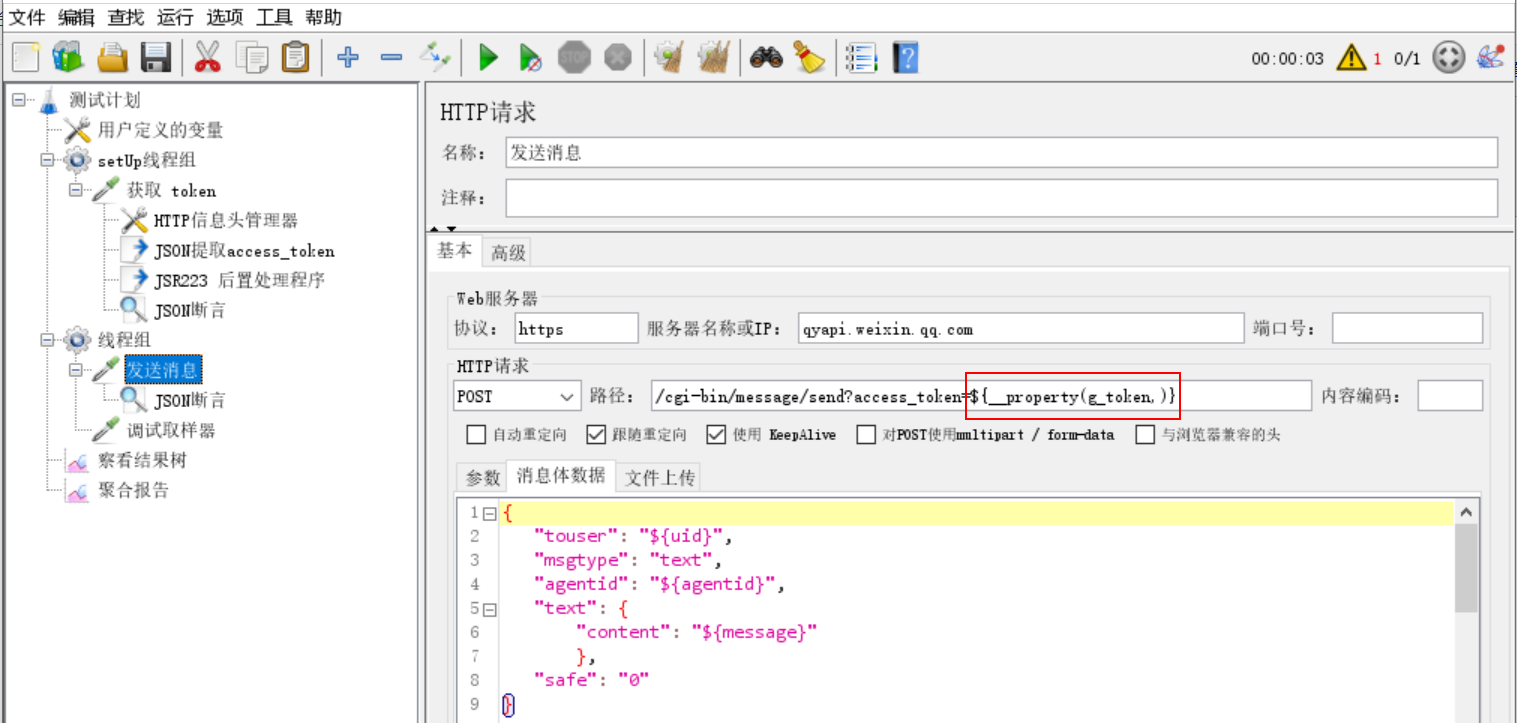
Task: Click the 名称 input field
Action: click(x=1001, y=153)
